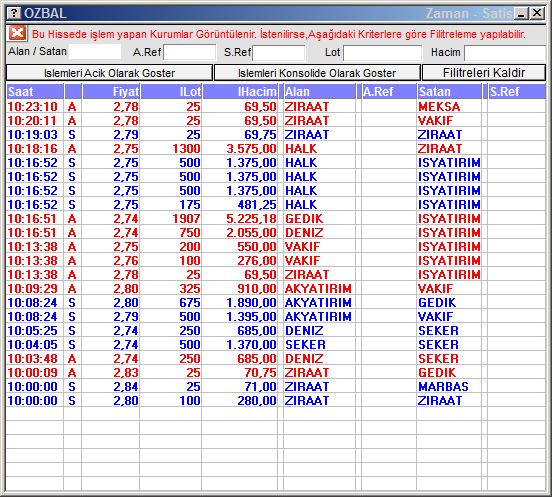Click the 550,00 volume cell
Image resolution: width=552 pixels, height=497 pixels.
click(257, 247)
